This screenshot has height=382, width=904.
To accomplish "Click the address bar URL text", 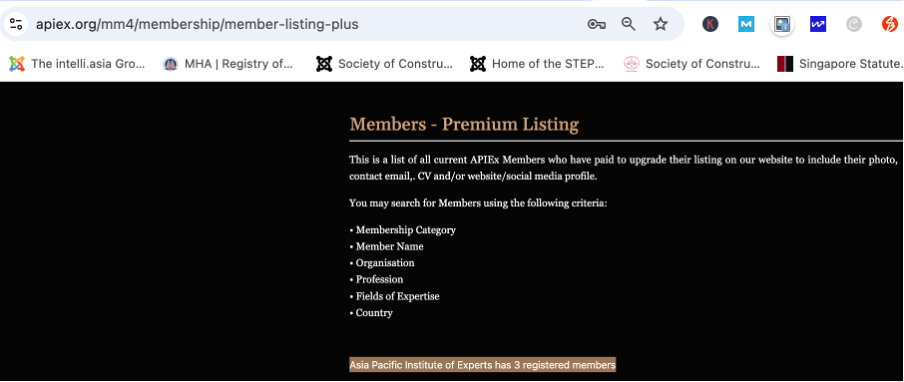I will (197, 24).
